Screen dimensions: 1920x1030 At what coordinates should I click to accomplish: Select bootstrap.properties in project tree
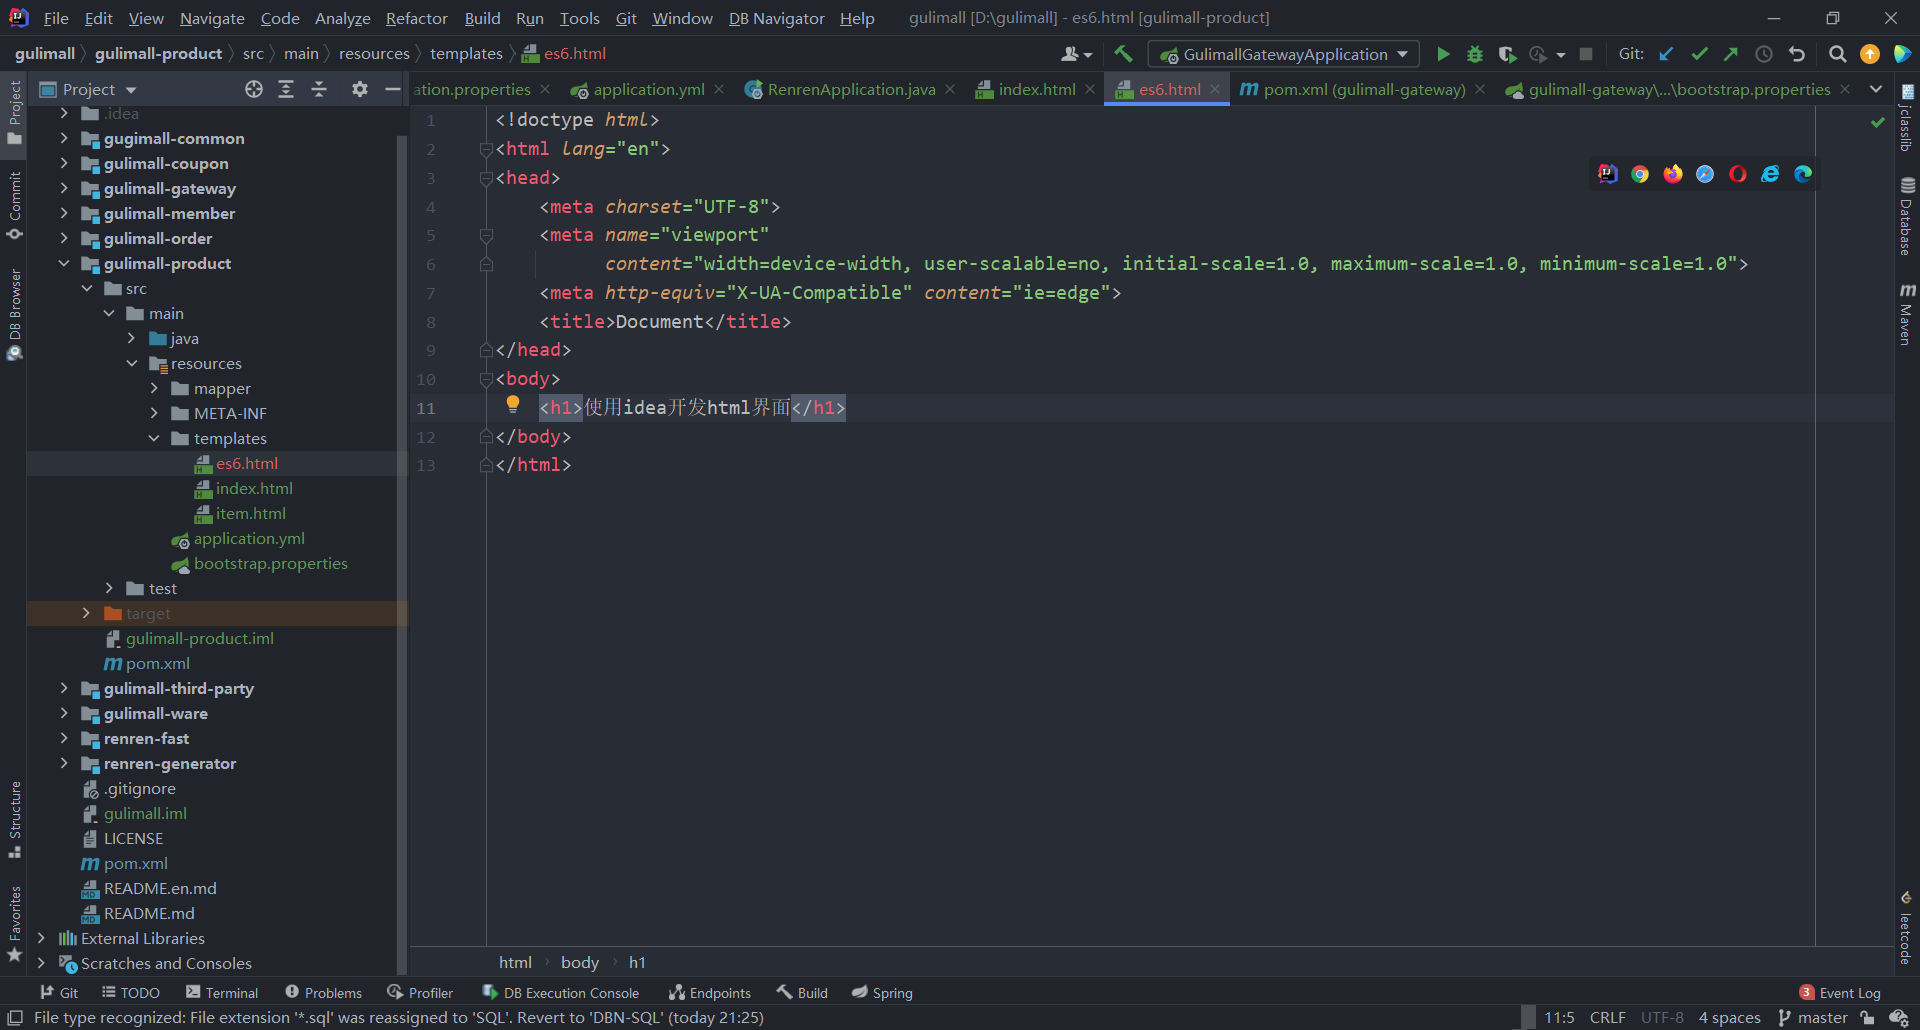(x=270, y=563)
